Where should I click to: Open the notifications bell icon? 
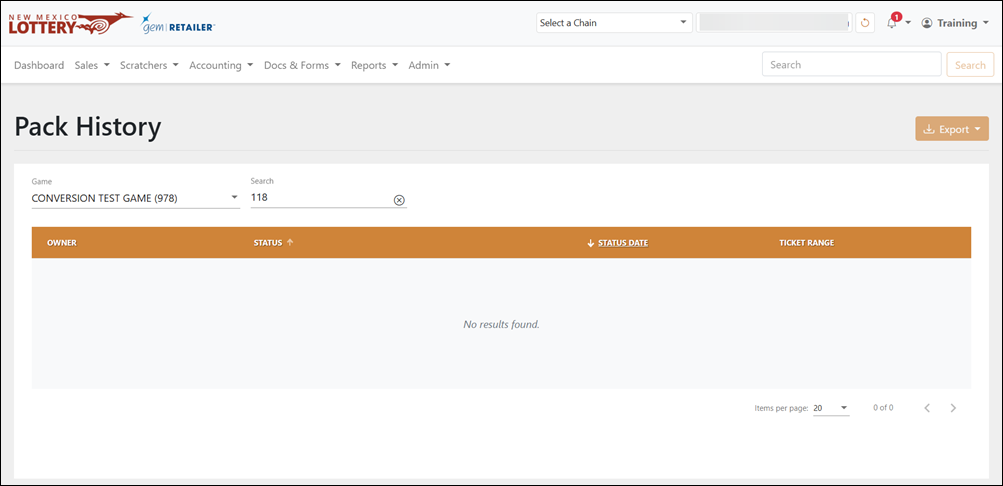point(892,23)
